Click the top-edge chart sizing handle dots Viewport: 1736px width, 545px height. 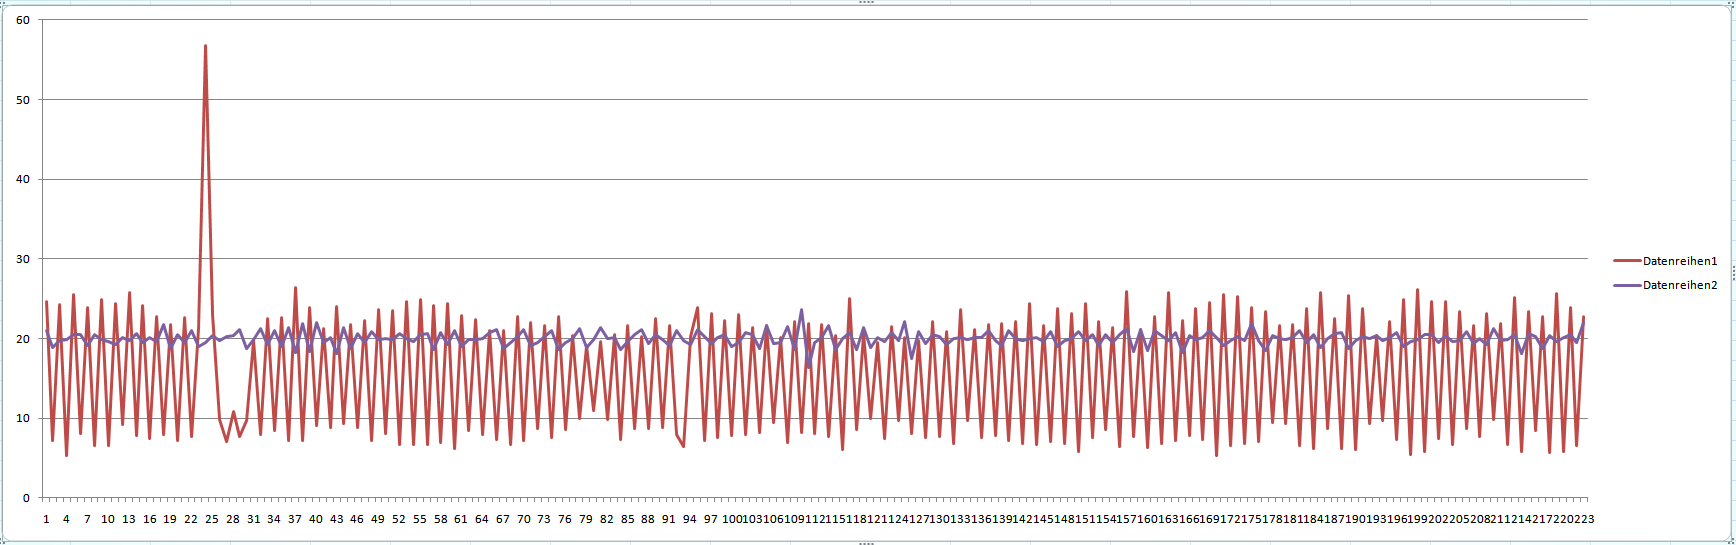pyautogui.click(x=867, y=2)
